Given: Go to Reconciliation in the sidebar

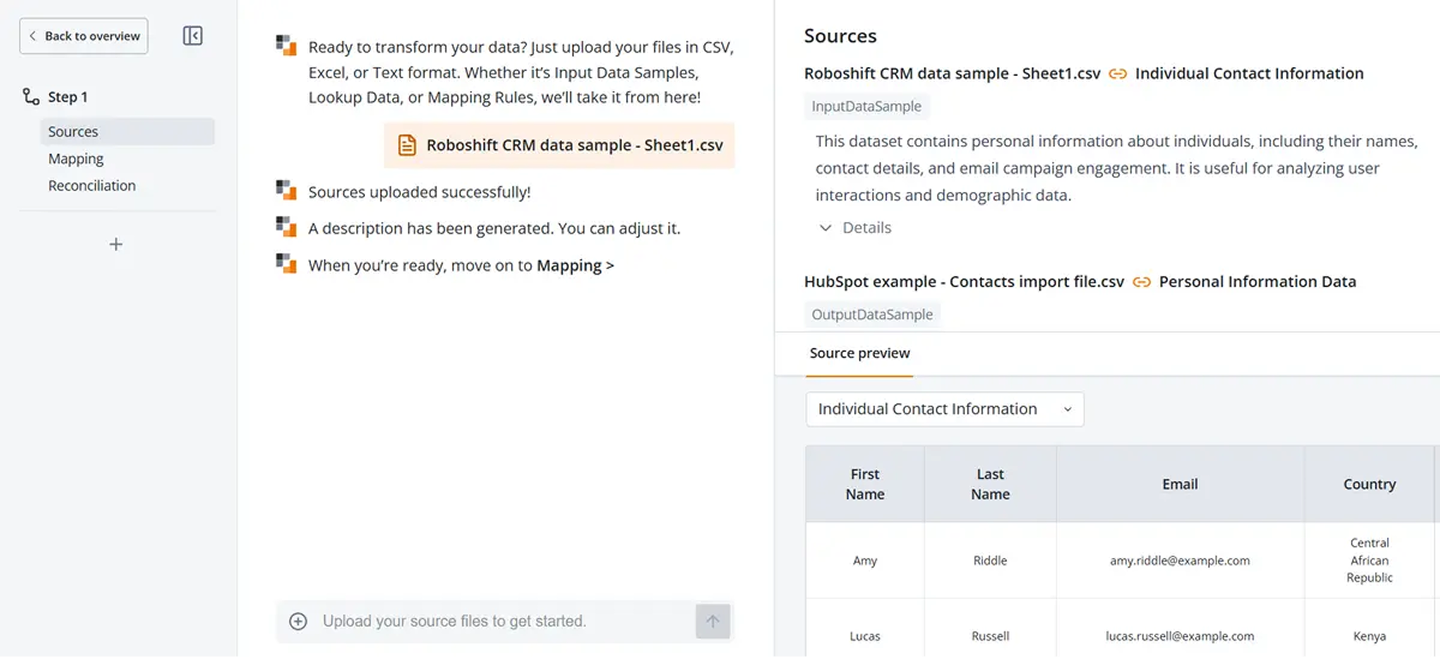Looking at the screenshot, I should 92,186.
